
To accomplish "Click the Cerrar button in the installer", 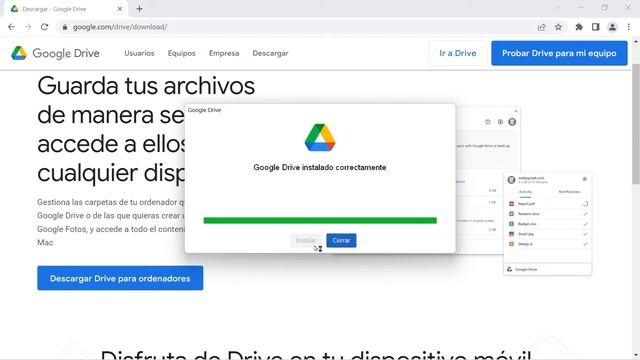I will pyautogui.click(x=341, y=240).
